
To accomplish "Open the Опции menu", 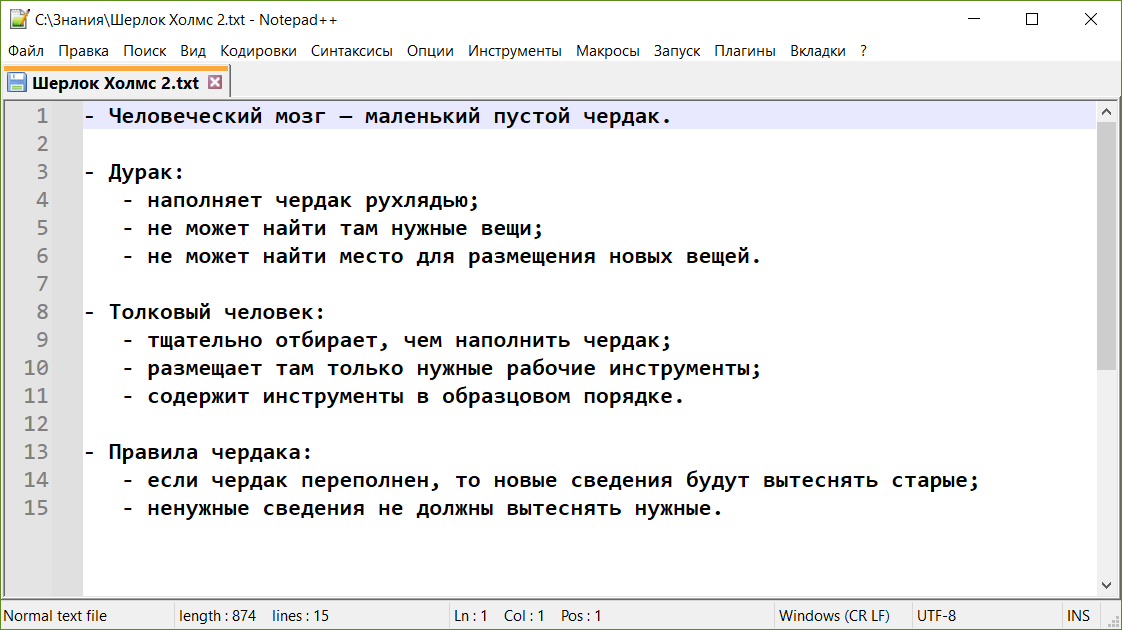I will [430, 51].
